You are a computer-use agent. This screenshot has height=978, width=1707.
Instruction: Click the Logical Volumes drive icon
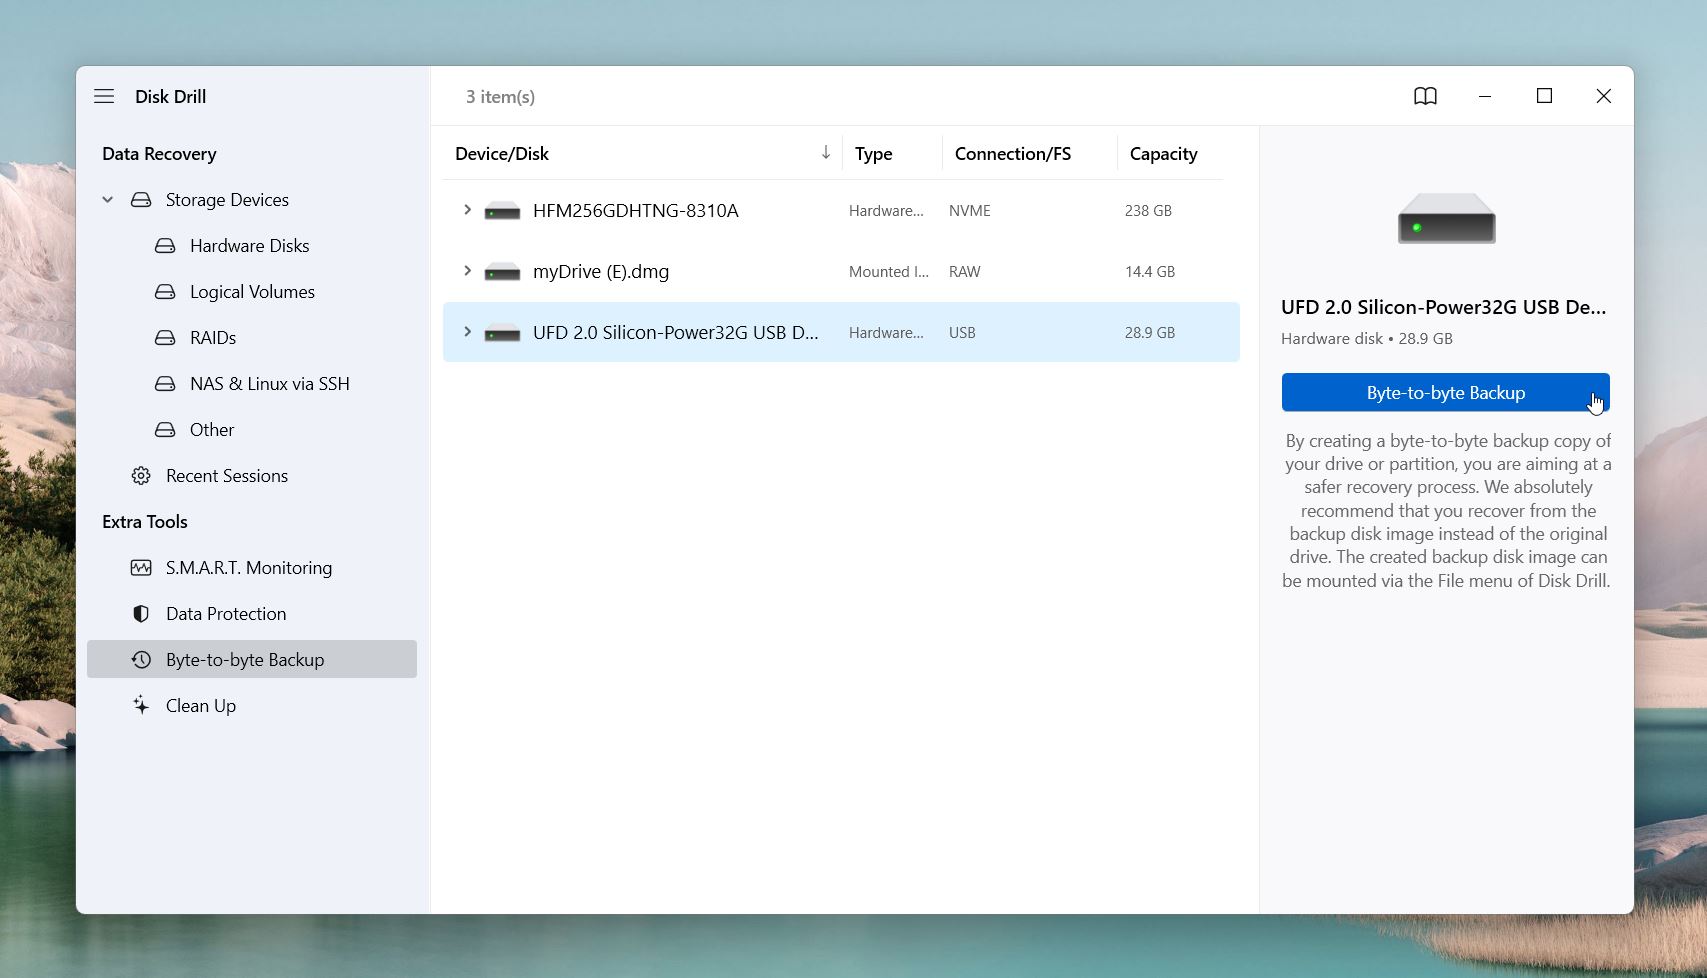tap(165, 292)
